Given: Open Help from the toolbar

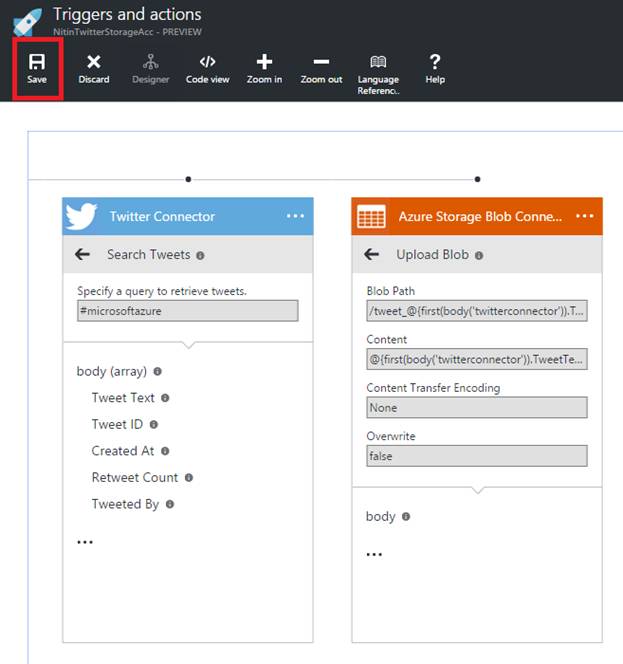Looking at the screenshot, I should coord(435,69).
